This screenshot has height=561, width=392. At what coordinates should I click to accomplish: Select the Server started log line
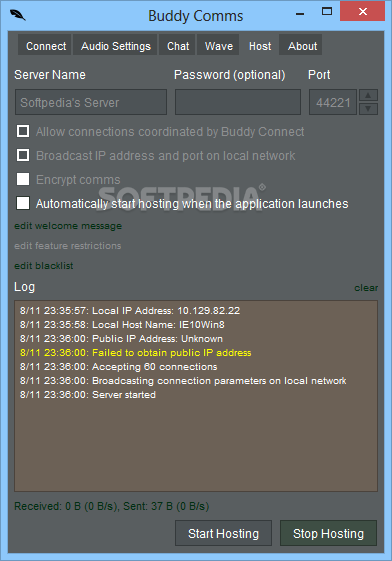pyautogui.click(x=88, y=395)
